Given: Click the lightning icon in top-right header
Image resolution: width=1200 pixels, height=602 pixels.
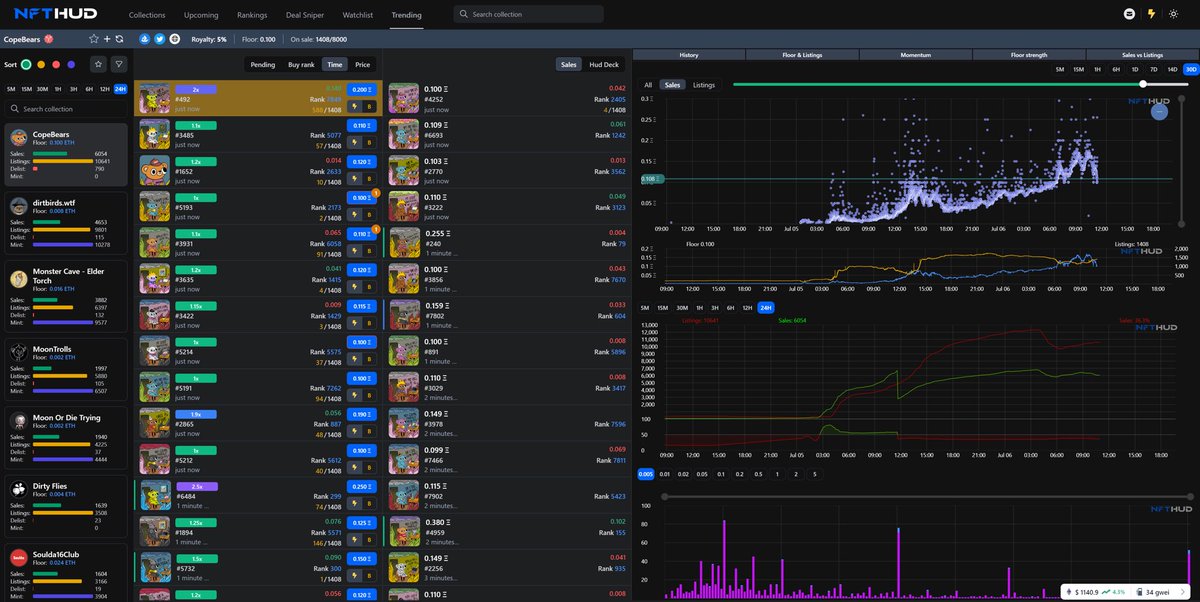Looking at the screenshot, I should tap(1150, 14).
